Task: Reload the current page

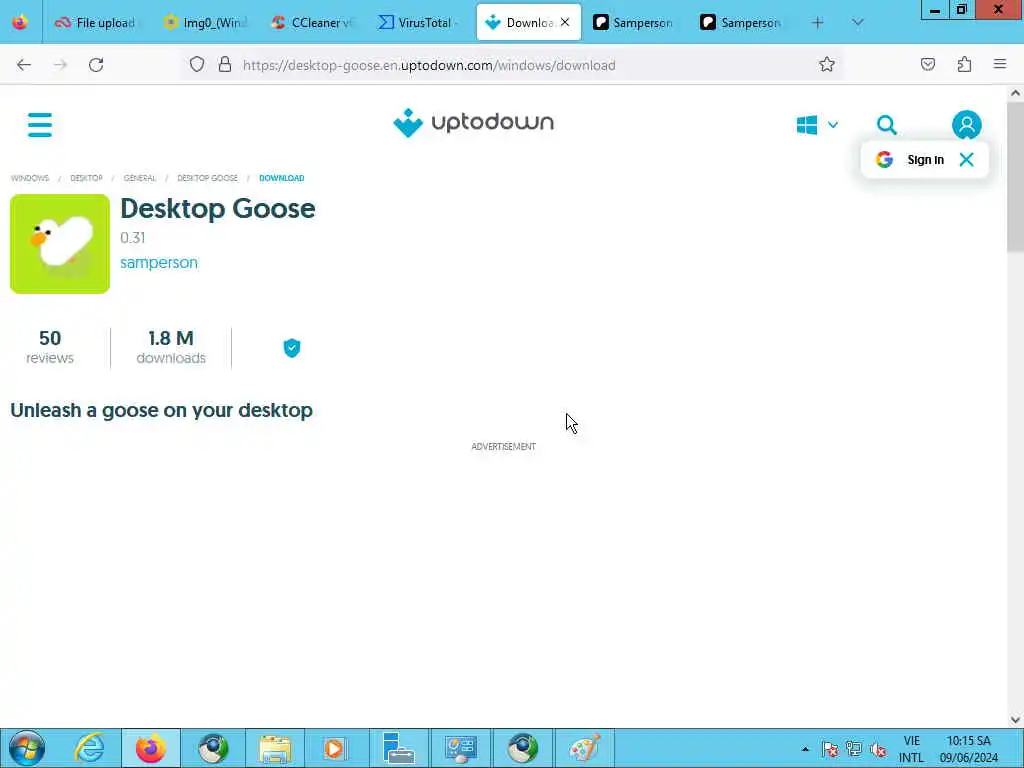Action: click(96, 65)
